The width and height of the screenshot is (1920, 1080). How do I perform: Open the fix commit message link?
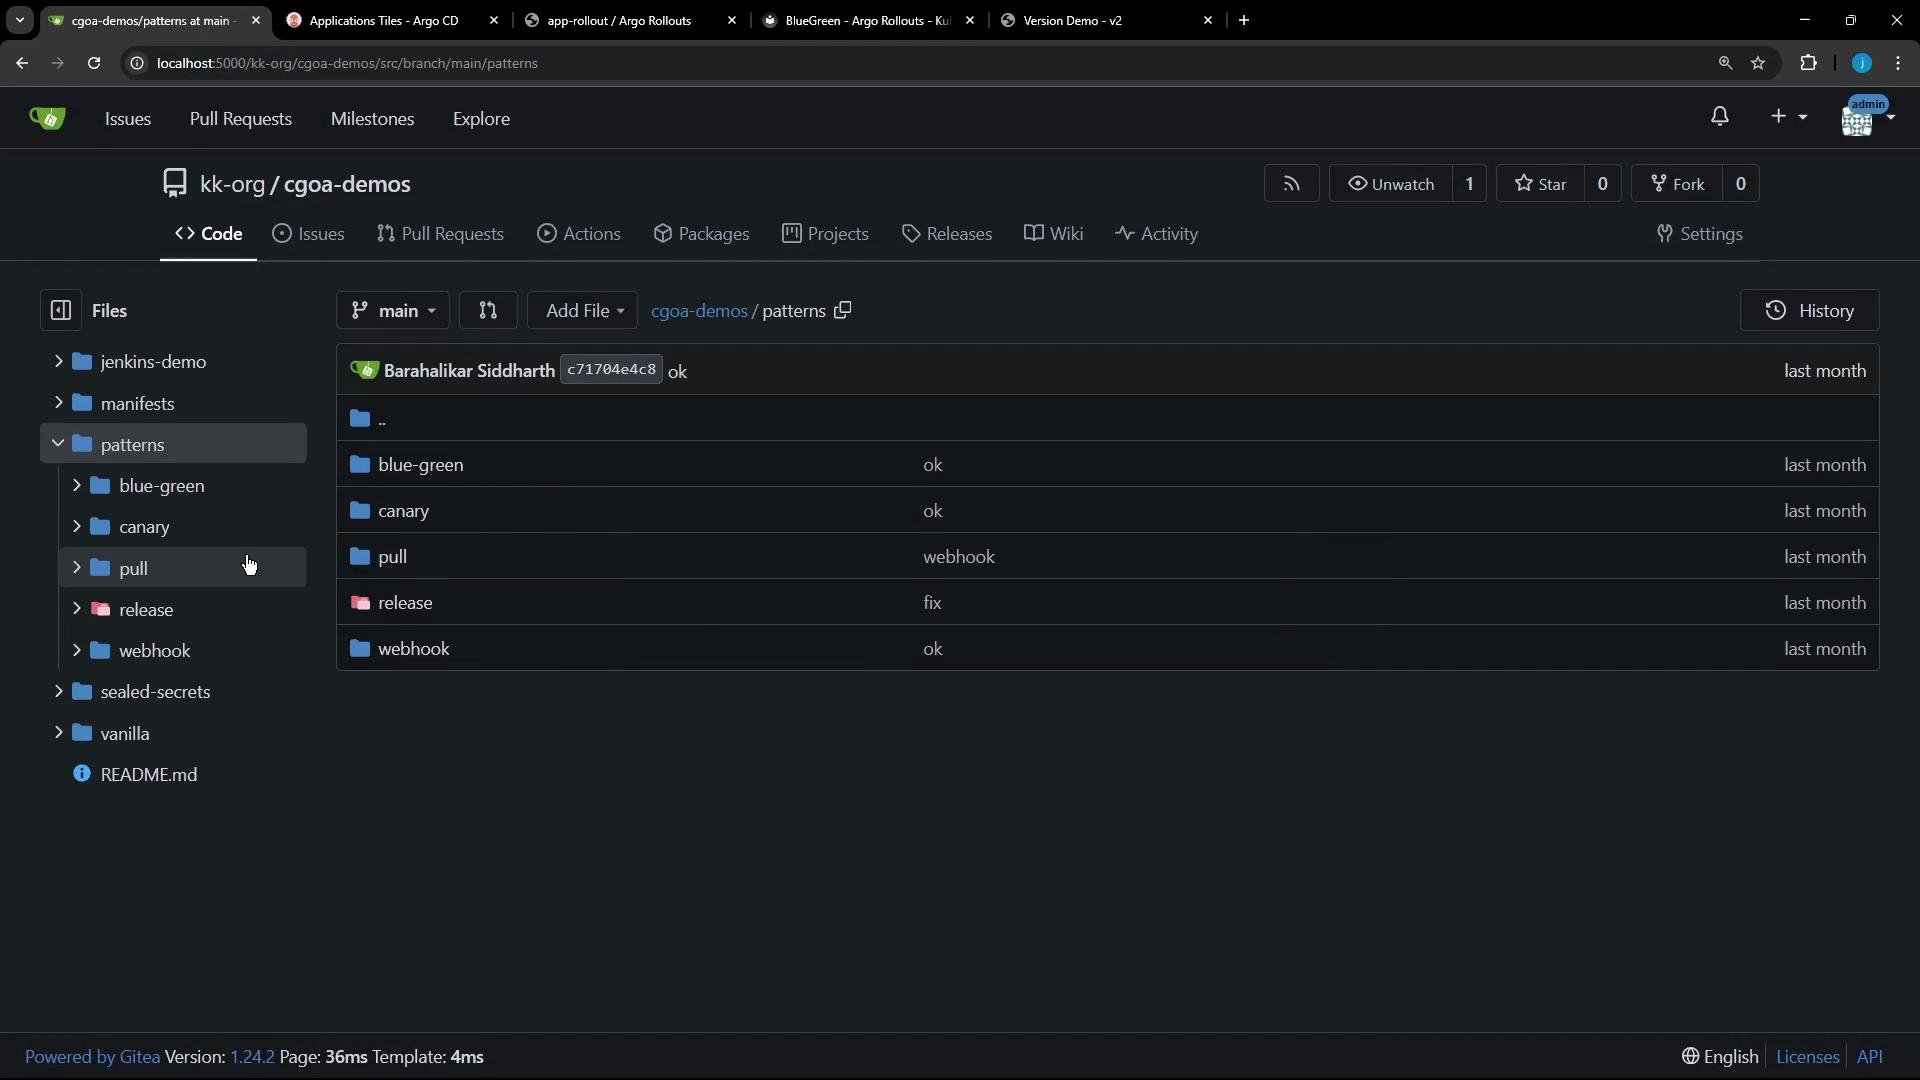(932, 603)
